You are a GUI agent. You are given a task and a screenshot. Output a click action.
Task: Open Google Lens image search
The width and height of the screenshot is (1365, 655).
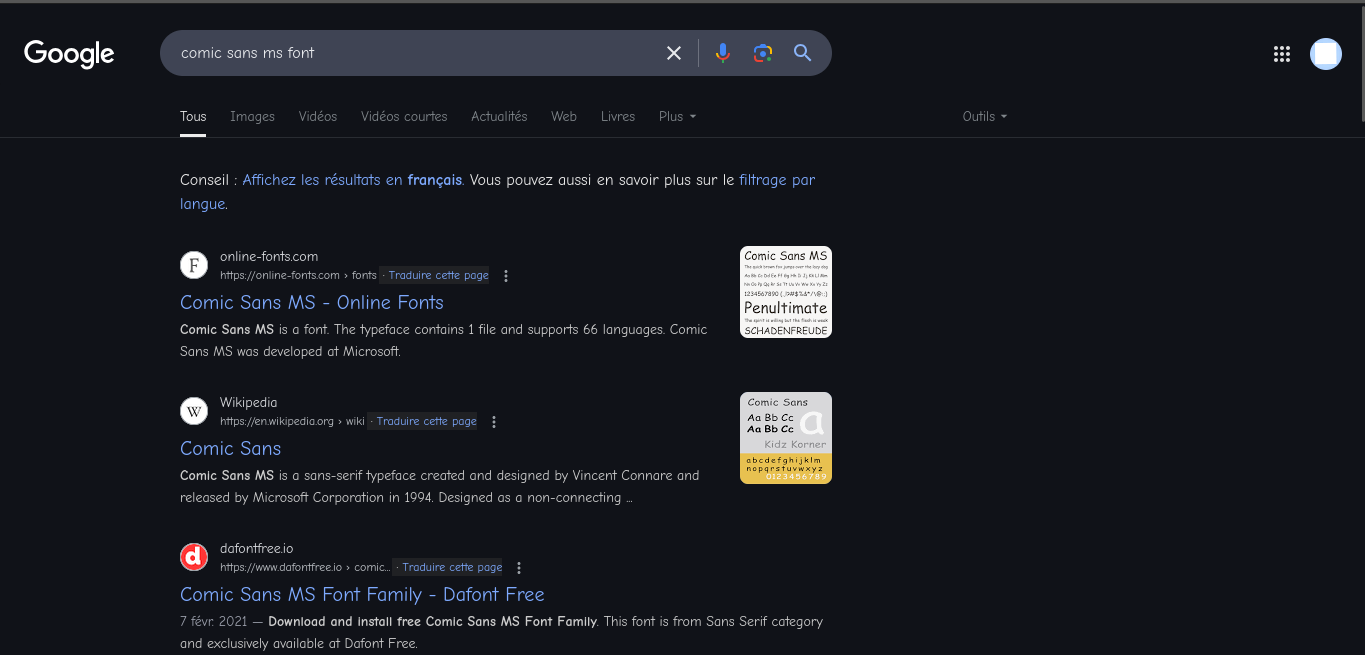coord(763,53)
